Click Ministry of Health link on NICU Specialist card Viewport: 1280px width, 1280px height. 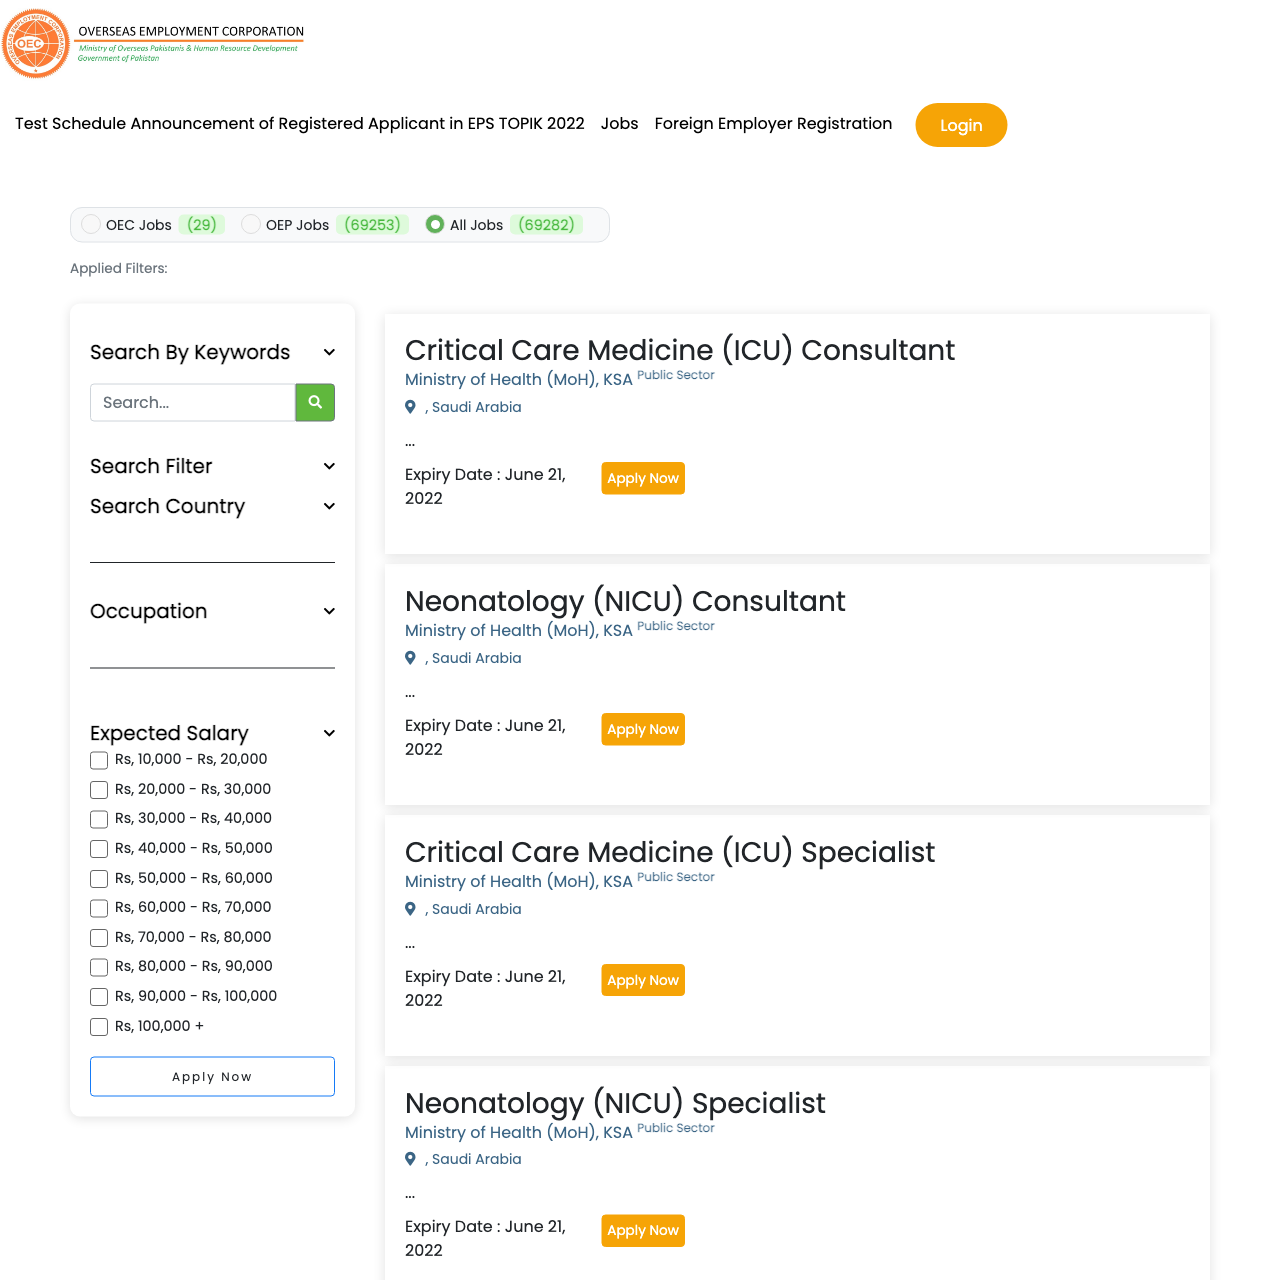coord(518,1132)
